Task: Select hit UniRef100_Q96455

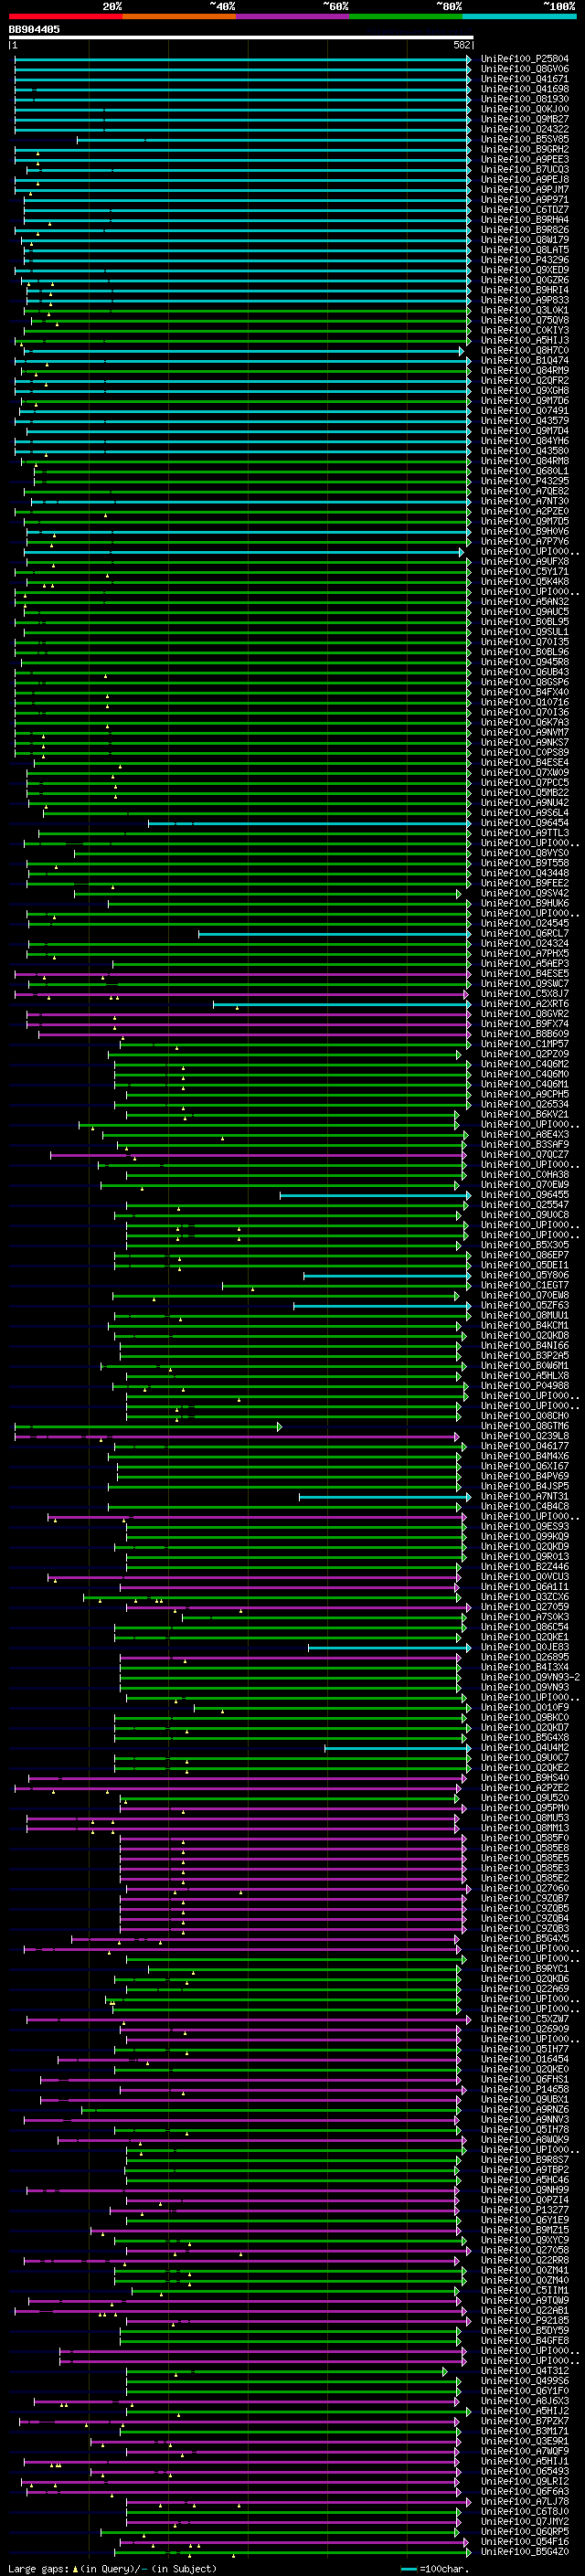Action: click(524, 1195)
